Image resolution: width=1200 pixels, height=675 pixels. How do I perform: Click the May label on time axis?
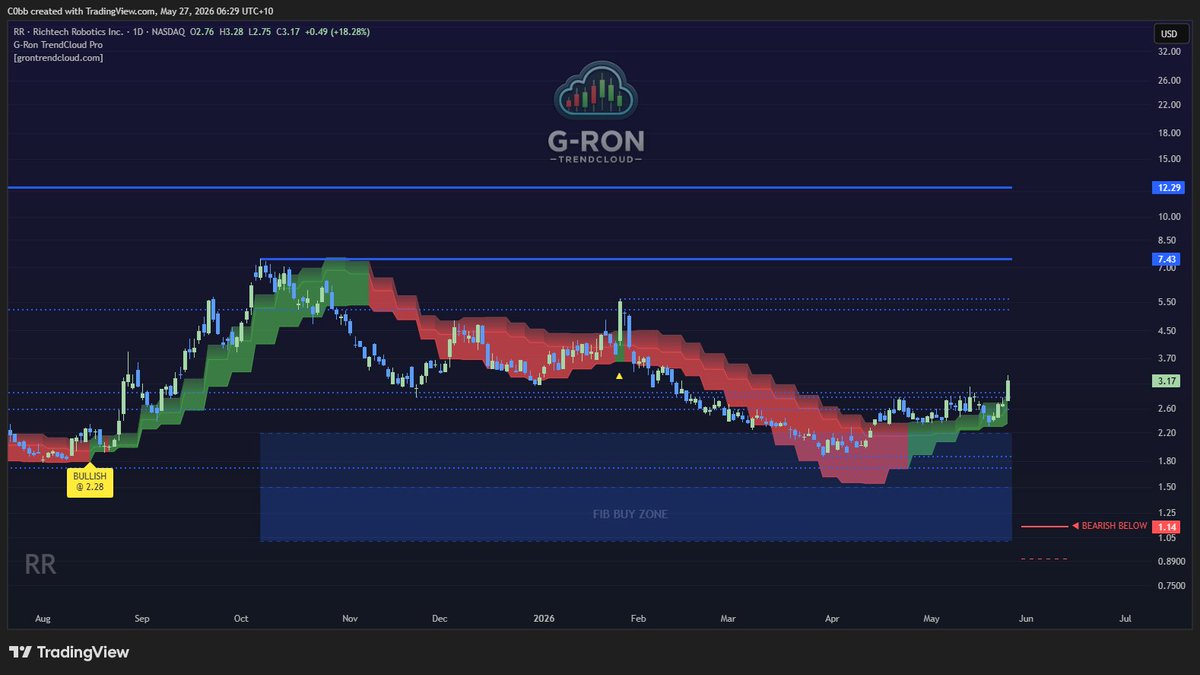[x=932, y=619]
